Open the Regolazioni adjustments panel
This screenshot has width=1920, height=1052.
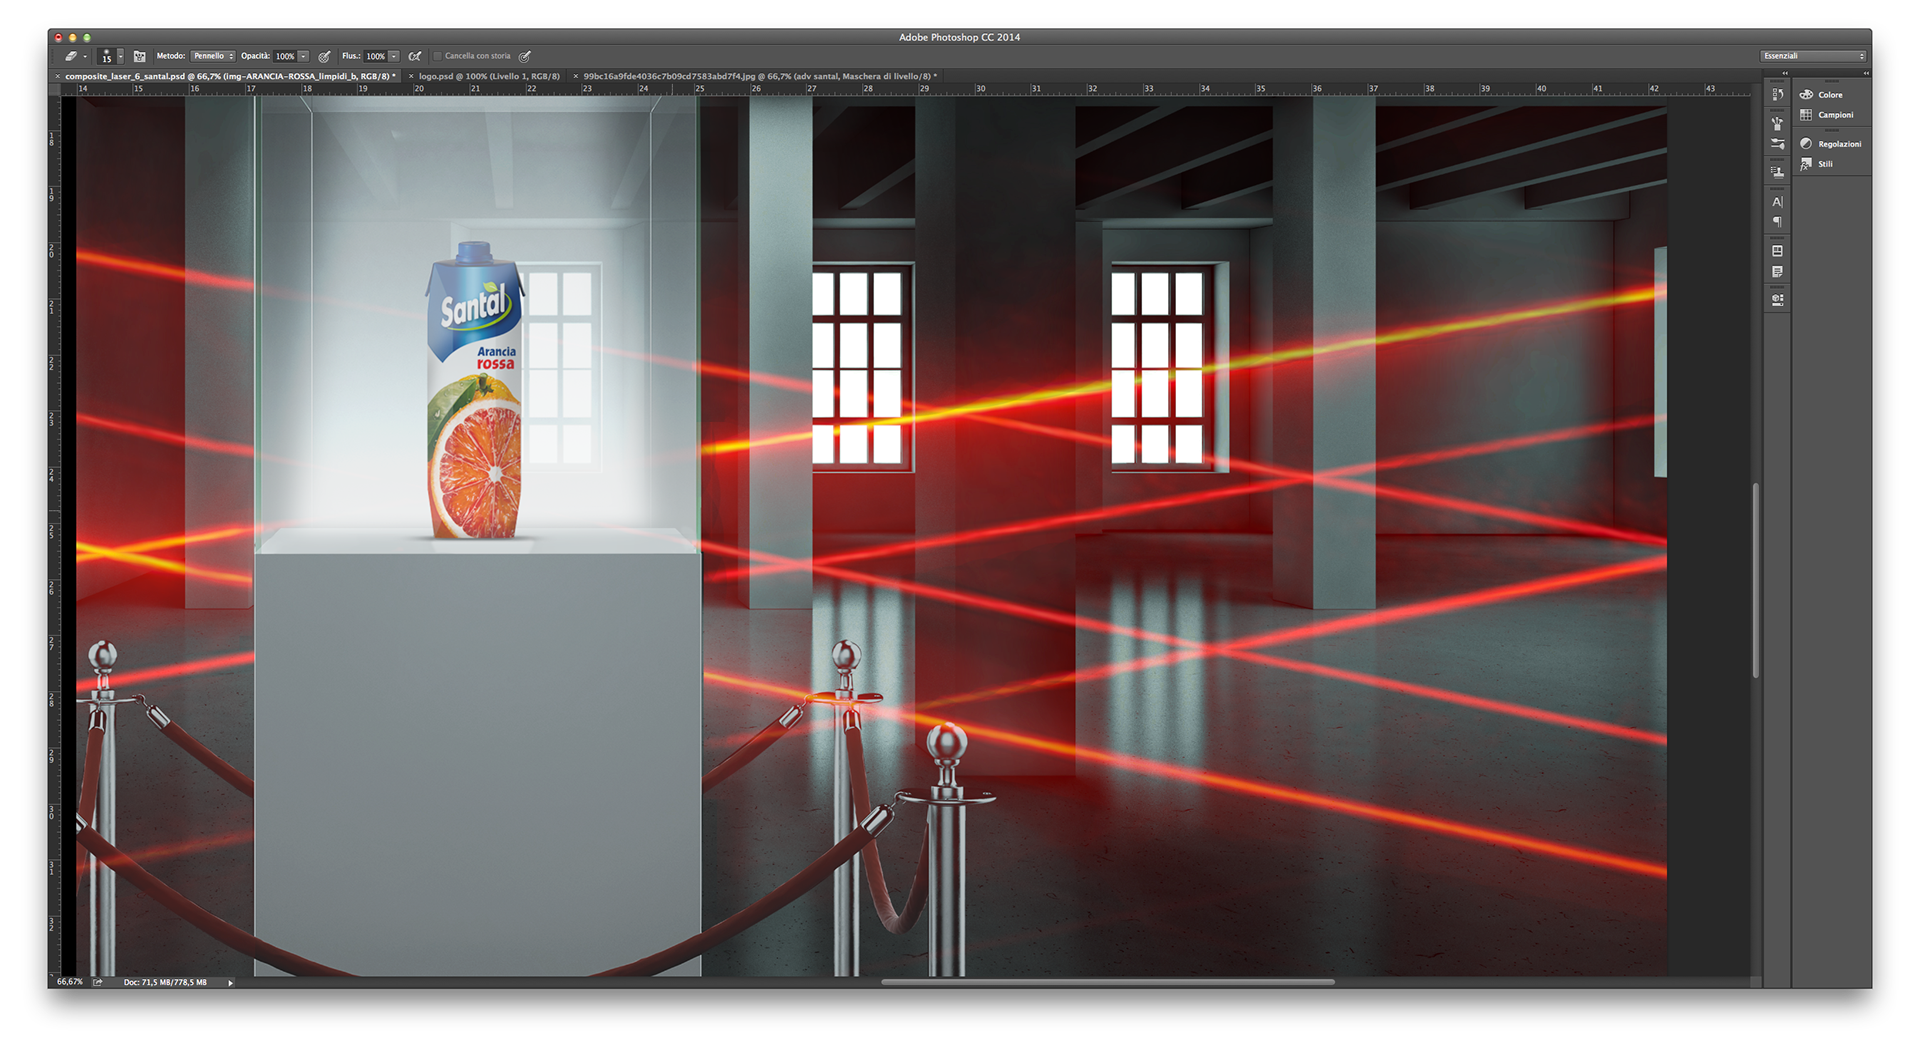[x=1830, y=144]
